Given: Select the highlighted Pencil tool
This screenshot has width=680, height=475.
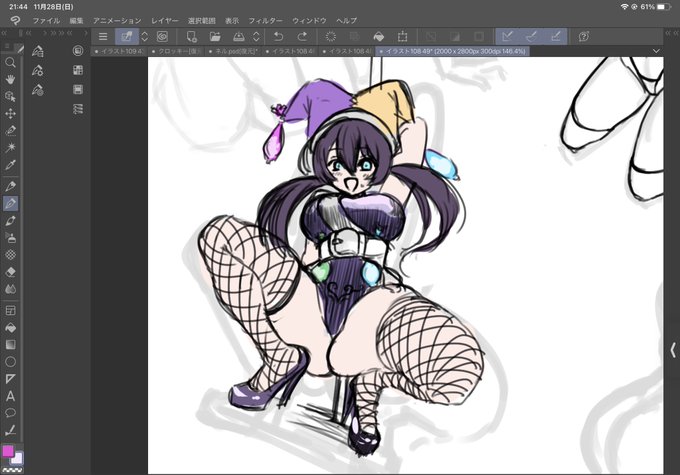Looking at the screenshot, I should (x=10, y=203).
